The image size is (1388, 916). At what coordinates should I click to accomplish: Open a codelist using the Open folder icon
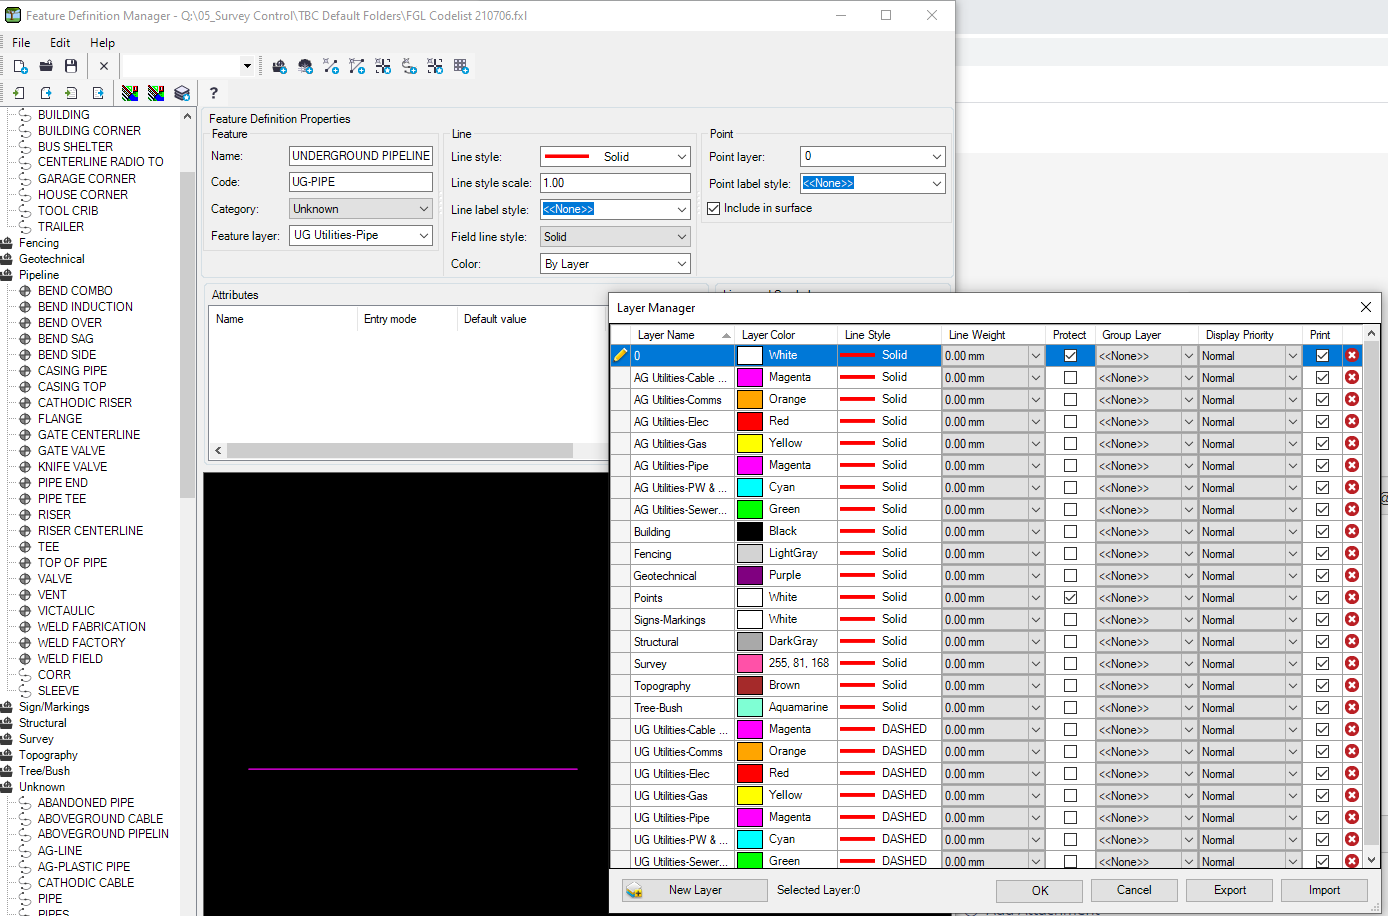(45, 67)
